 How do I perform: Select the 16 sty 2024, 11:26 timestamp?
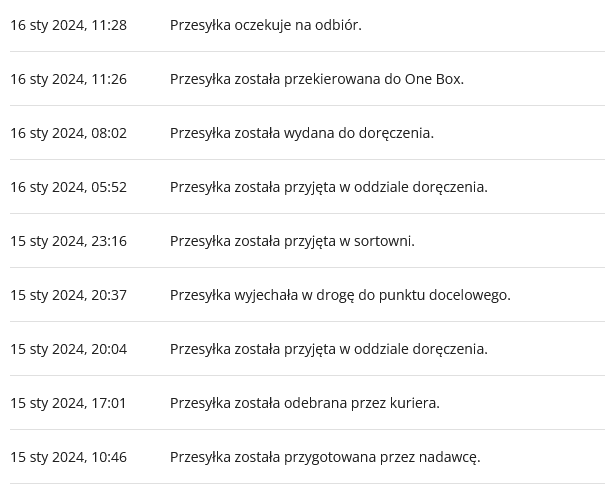[x=68, y=79]
